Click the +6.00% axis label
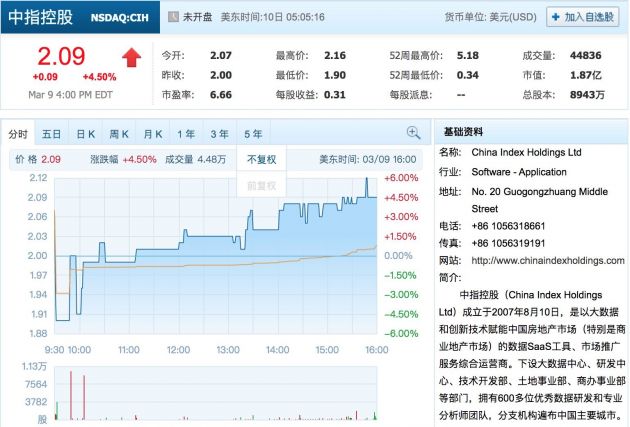The image size is (630, 427). [401, 178]
